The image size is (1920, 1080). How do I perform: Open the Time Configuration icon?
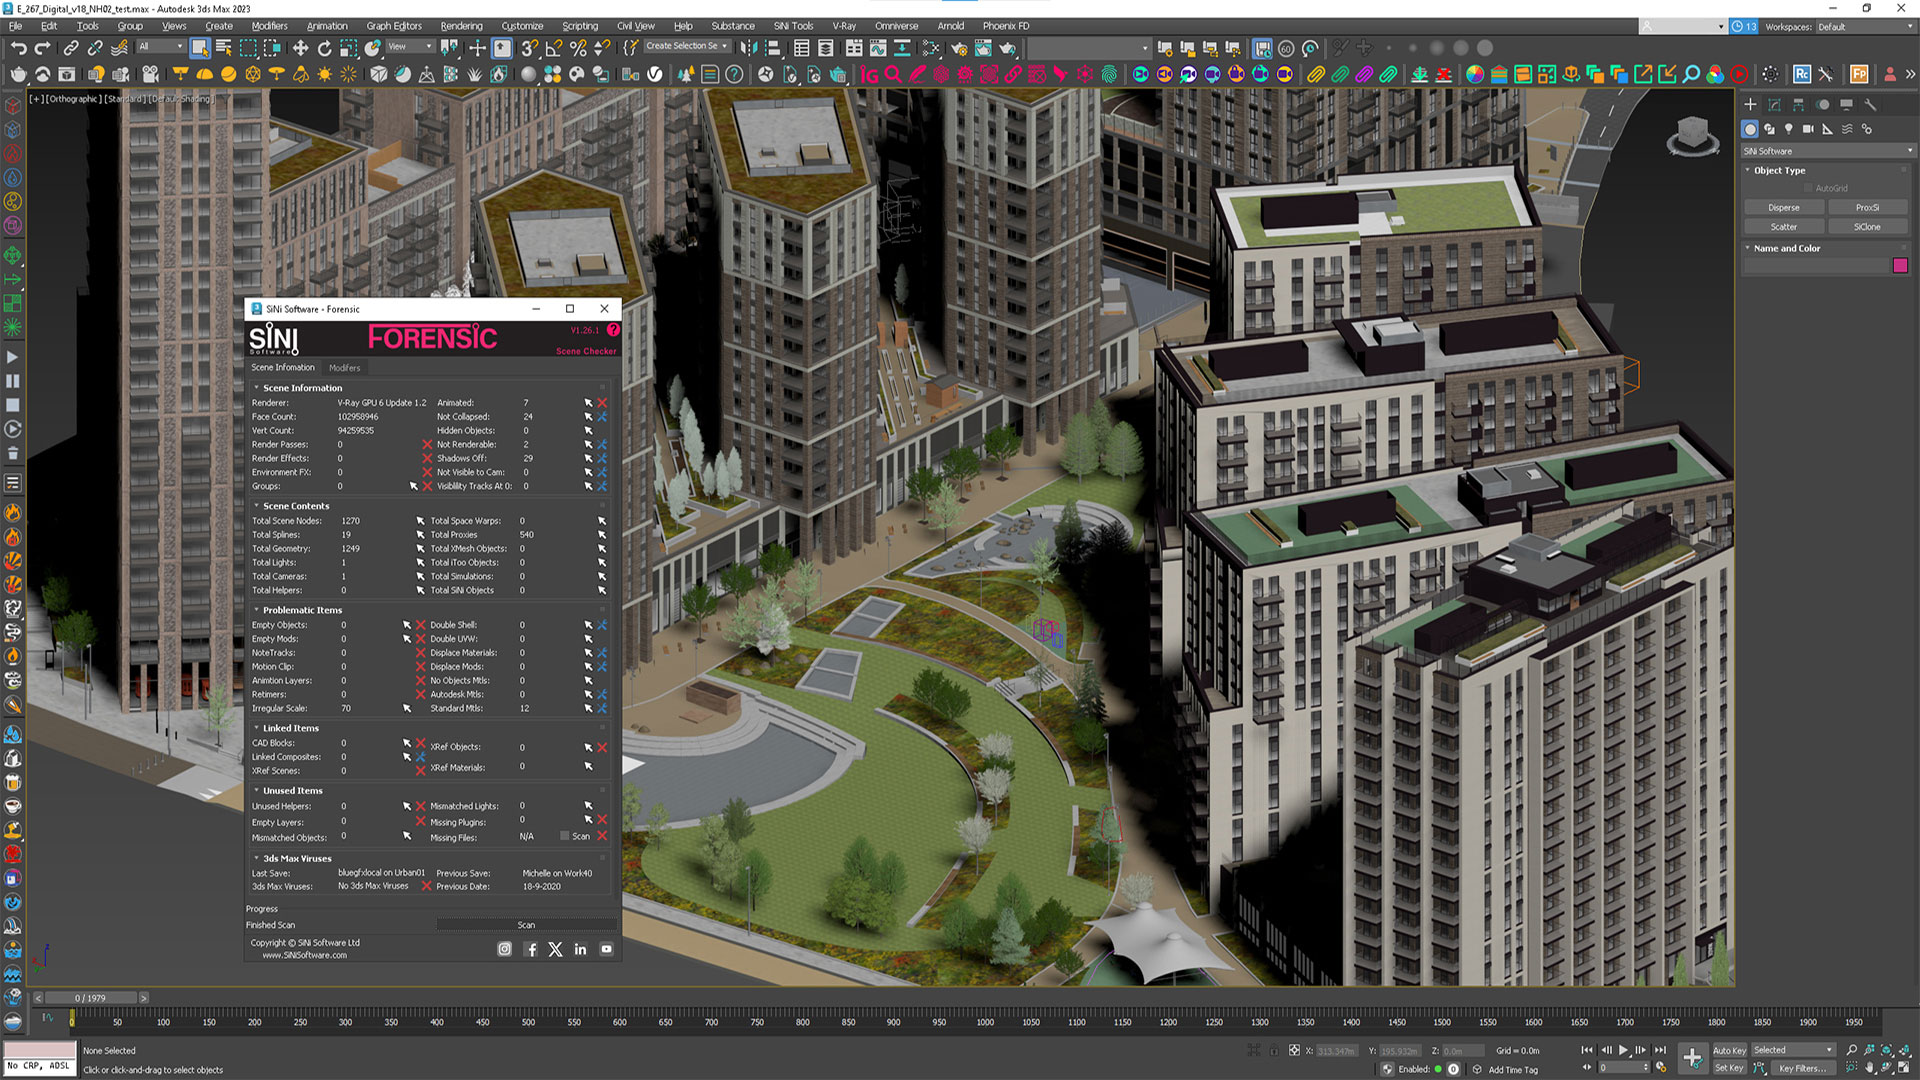click(1661, 1067)
